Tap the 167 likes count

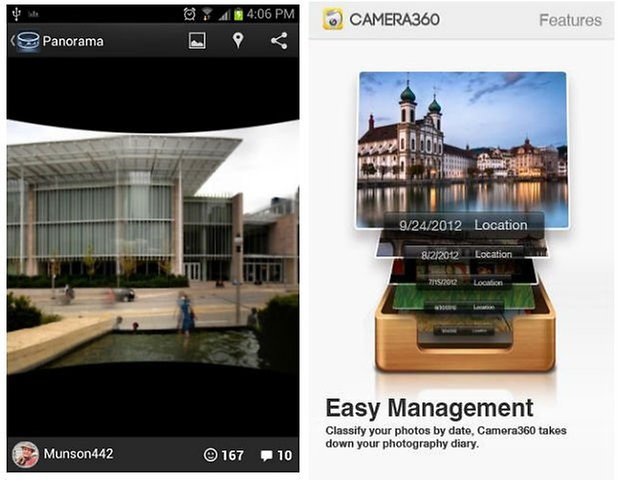click(x=232, y=455)
